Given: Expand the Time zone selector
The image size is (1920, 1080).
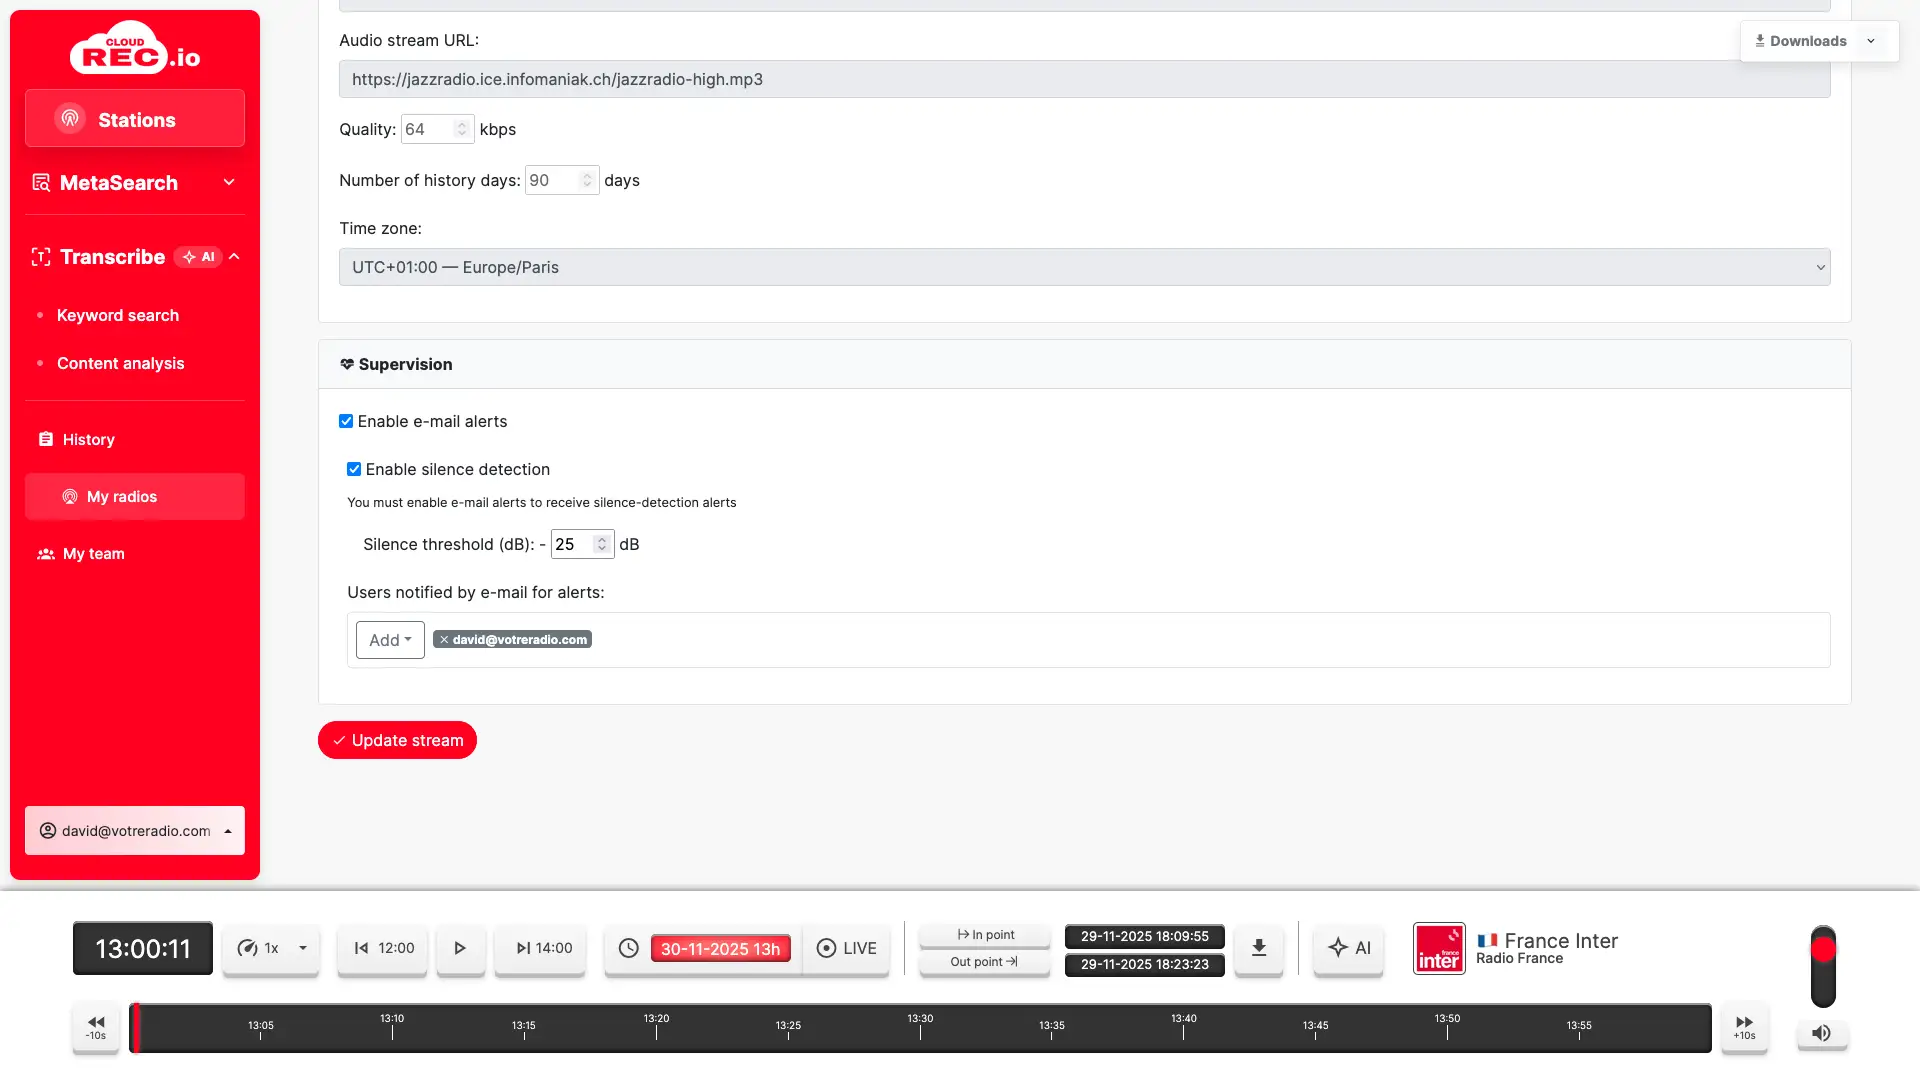Looking at the screenshot, I should [1084, 267].
